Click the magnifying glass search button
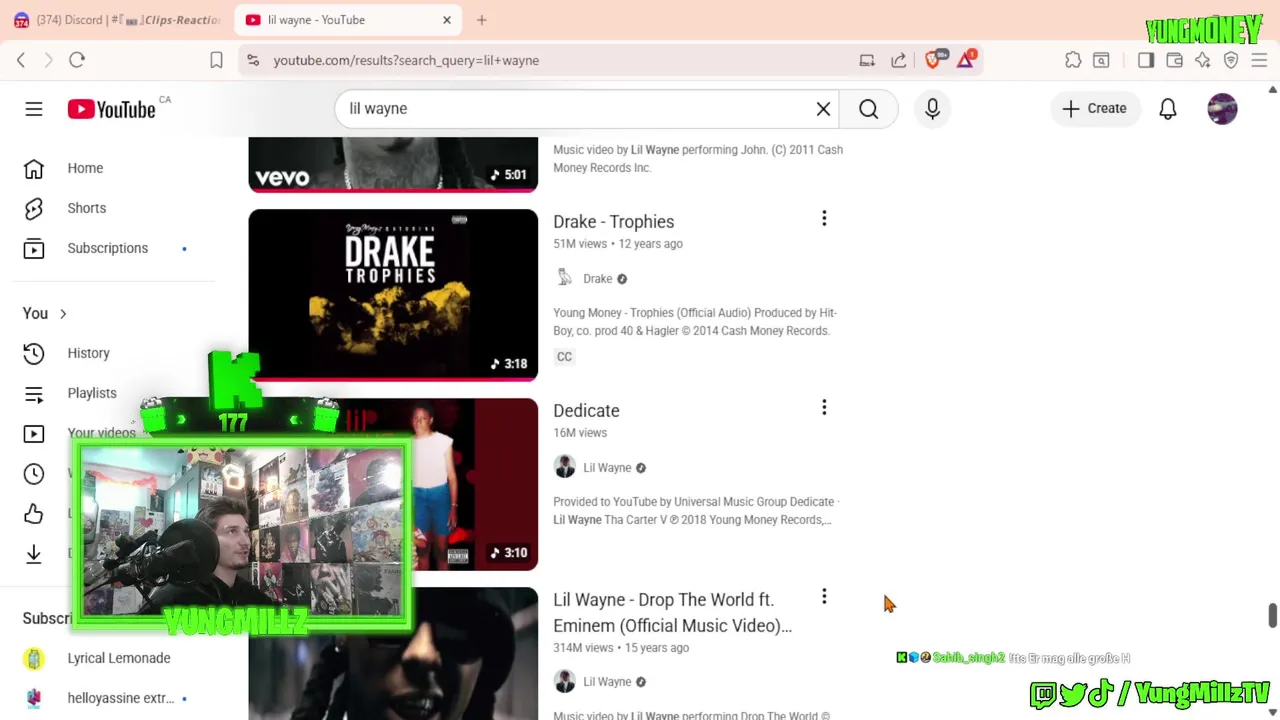The image size is (1280, 720). (x=868, y=109)
